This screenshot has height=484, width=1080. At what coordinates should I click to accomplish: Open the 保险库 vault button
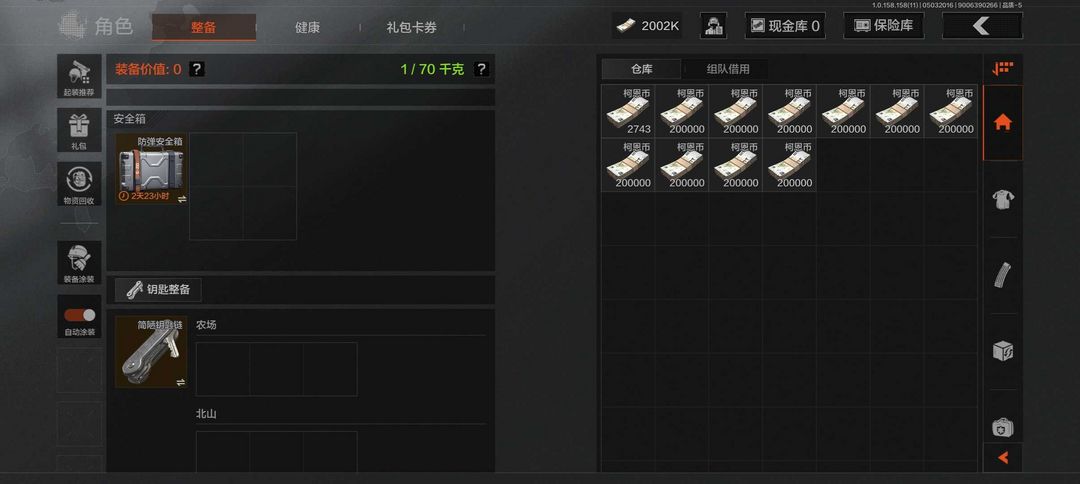[x=884, y=26]
